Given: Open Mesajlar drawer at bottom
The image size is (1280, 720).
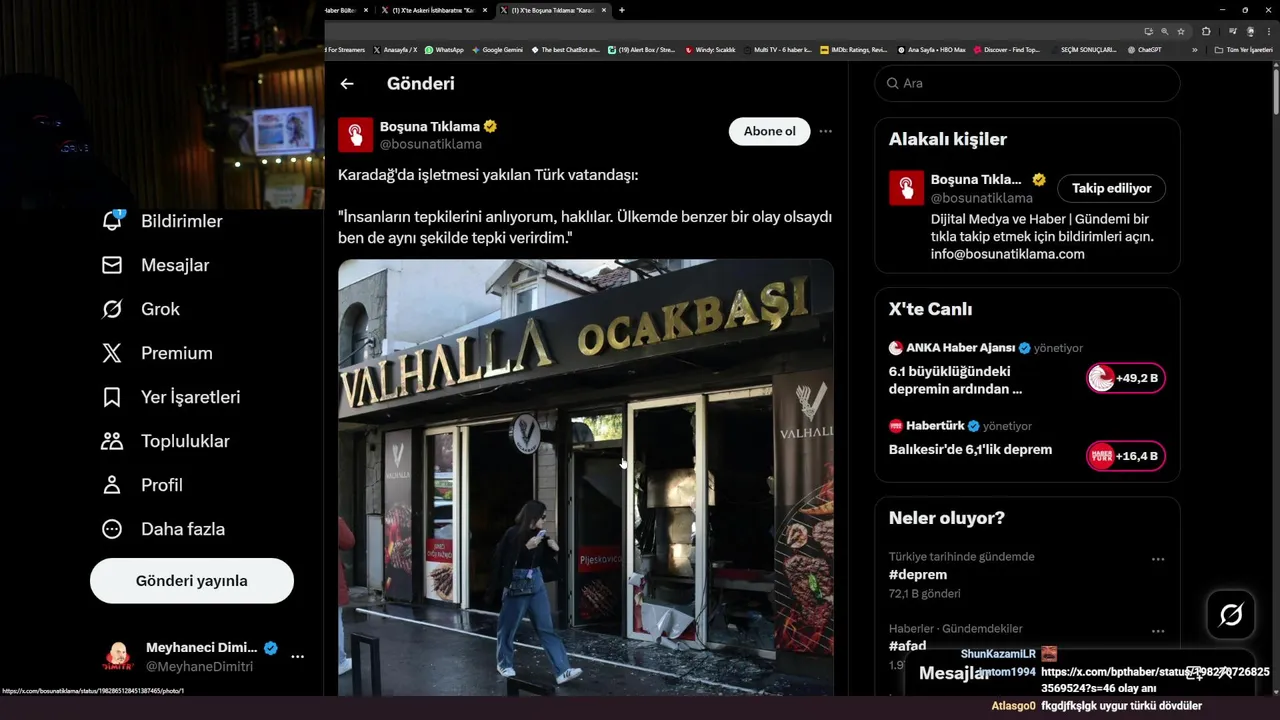Looking at the screenshot, I should (x=1080, y=673).
